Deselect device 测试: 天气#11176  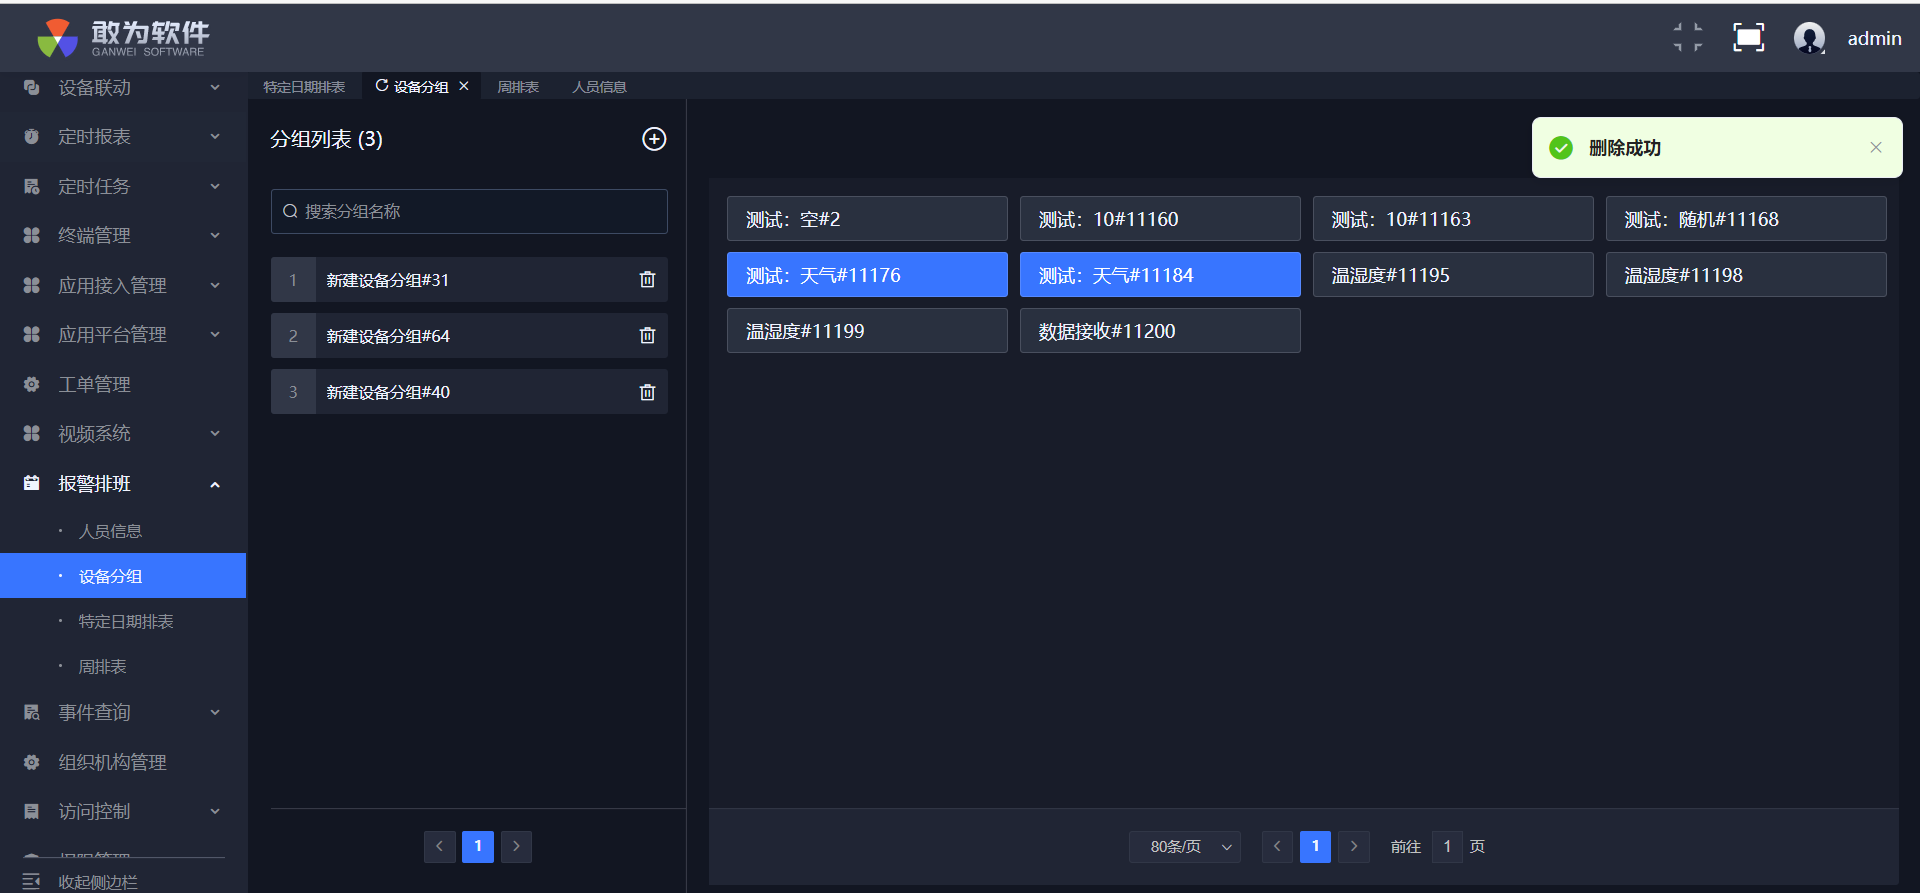[866, 275]
